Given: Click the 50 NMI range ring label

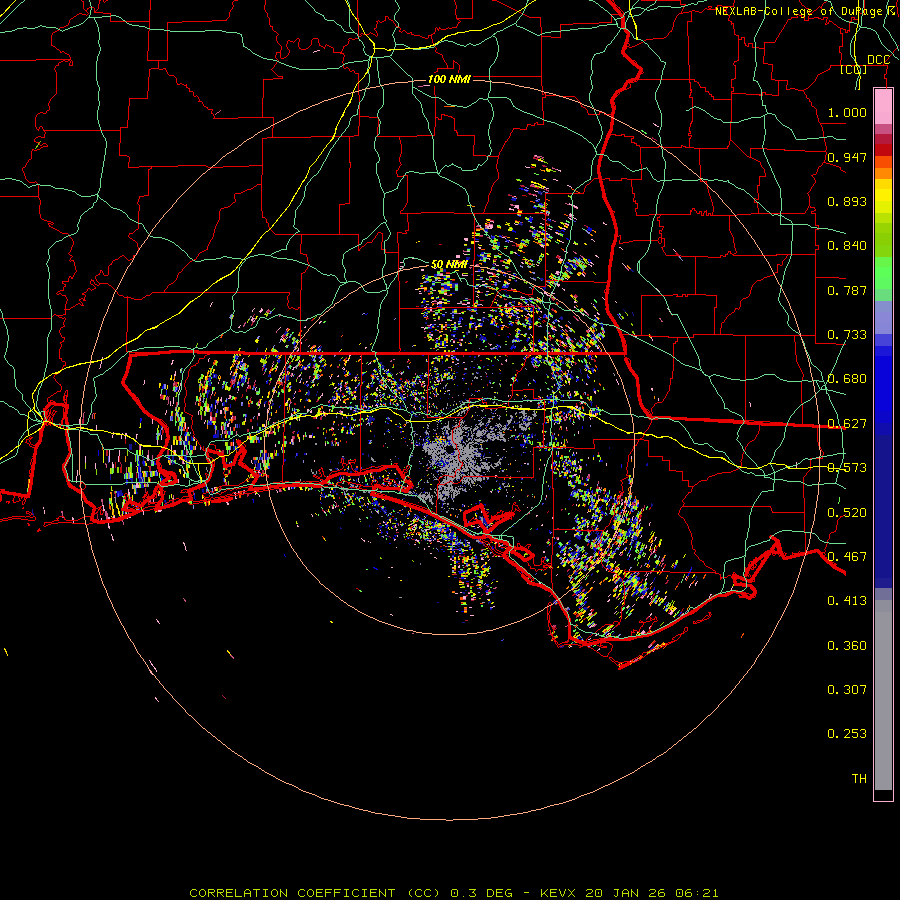Looking at the screenshot, I should click(449, 264).
